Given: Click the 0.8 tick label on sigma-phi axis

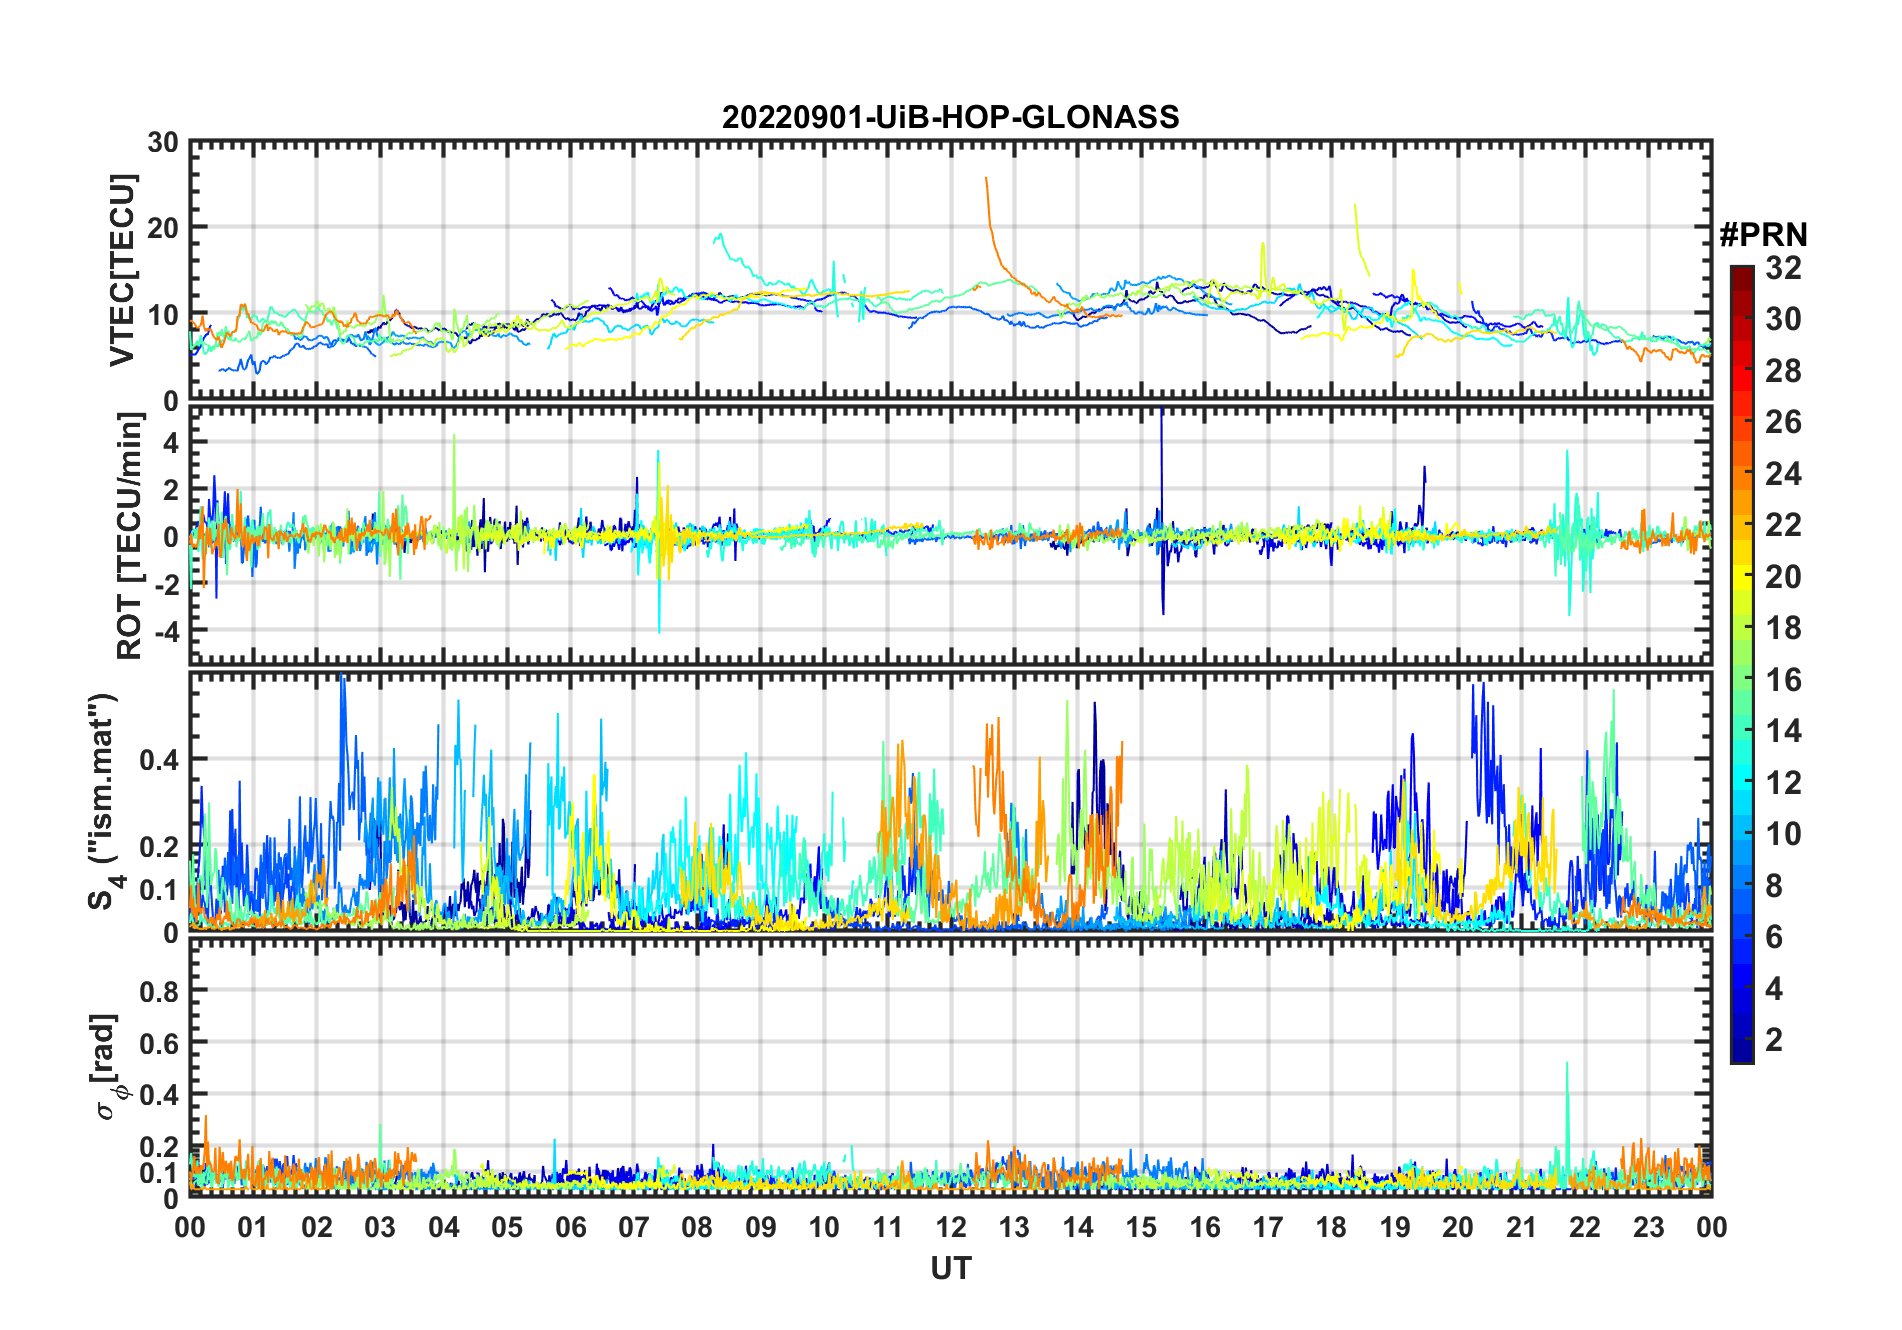Looking at the screenshot, I should pos(160,991).
